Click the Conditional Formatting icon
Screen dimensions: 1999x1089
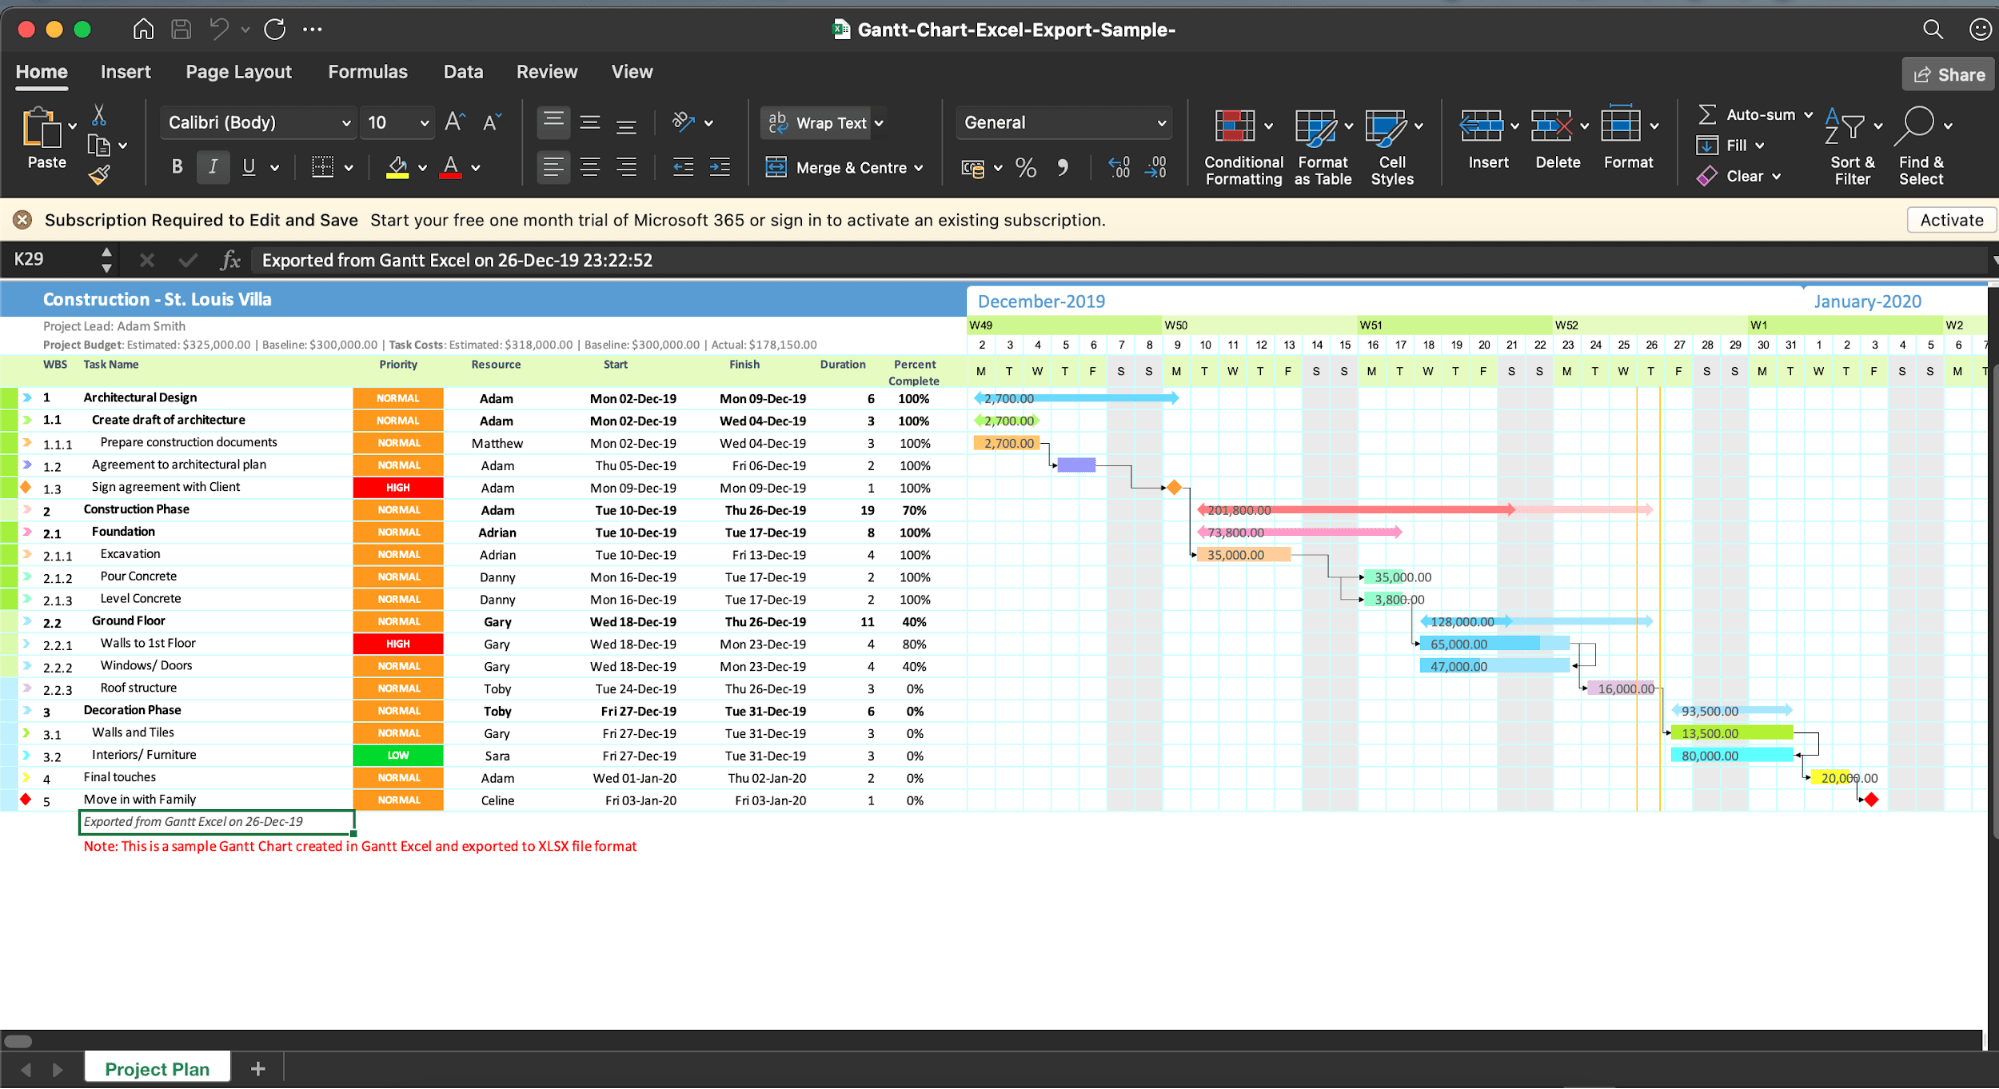1235,126
